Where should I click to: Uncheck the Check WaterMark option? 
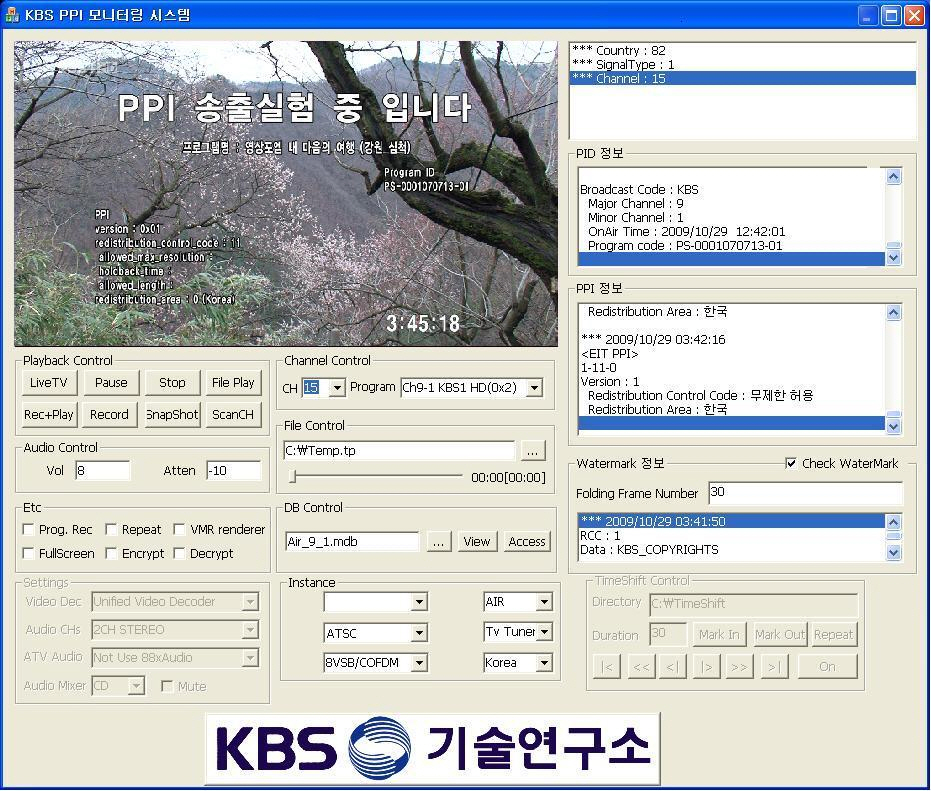click(x=792, y=464)
